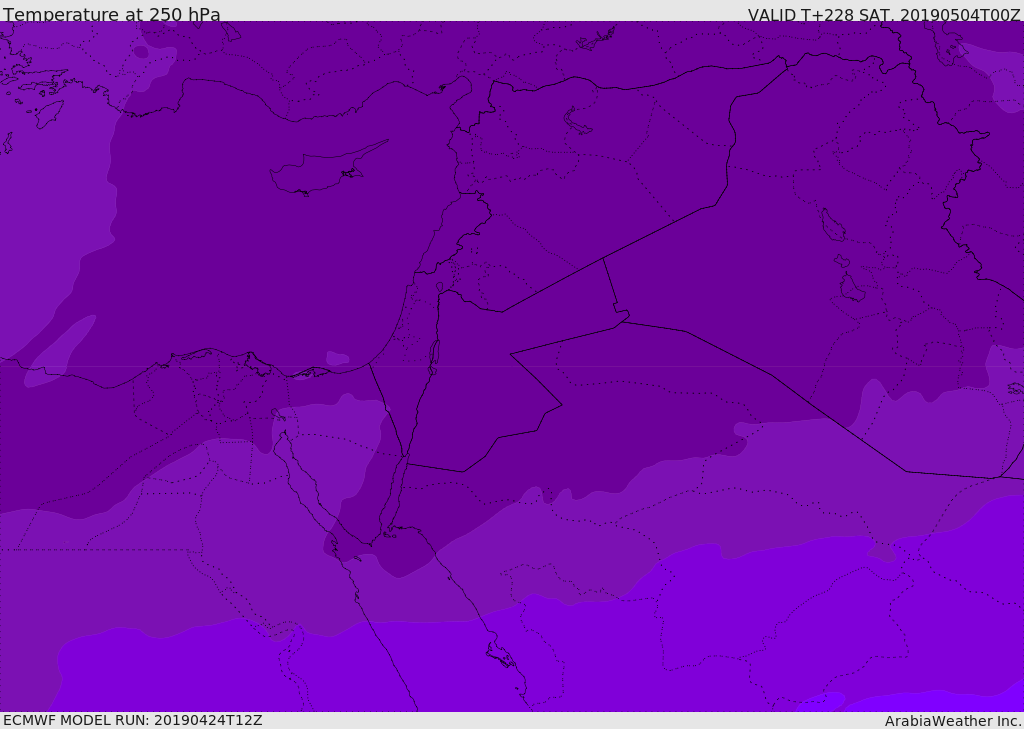
Task: Click the "Temperature at 250 hPa" title
Action: (x=112, y=15)
